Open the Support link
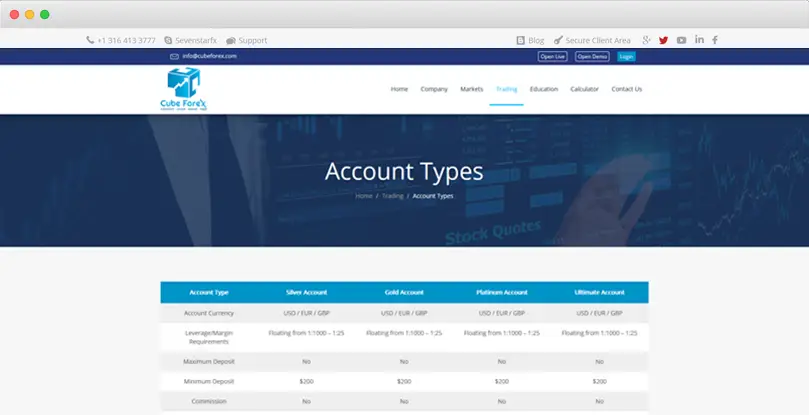 tap(247, 40)
